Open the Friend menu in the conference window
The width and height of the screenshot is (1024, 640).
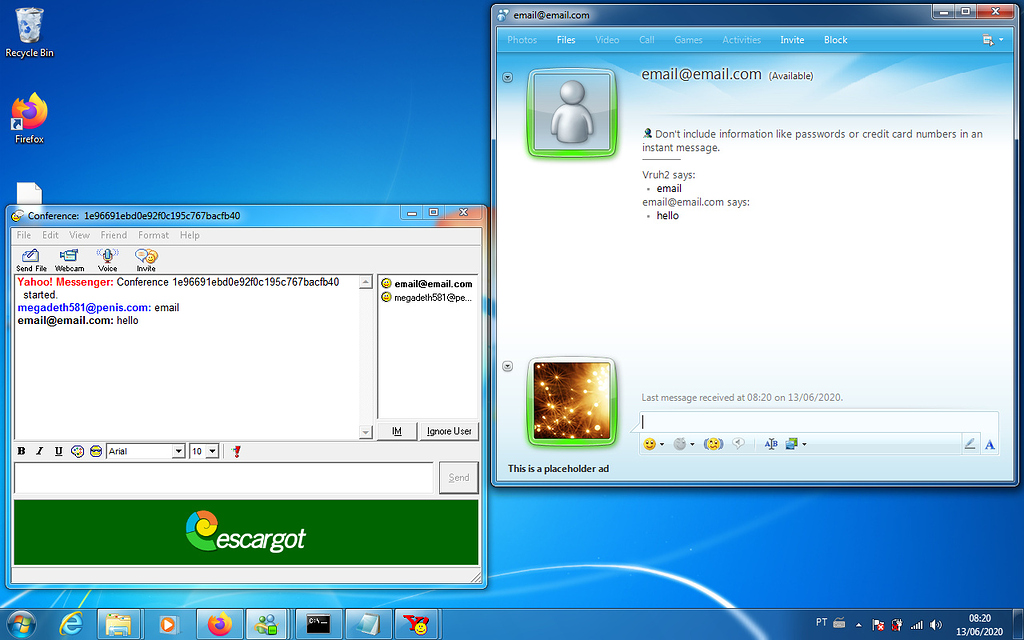(x=113, y=235)
